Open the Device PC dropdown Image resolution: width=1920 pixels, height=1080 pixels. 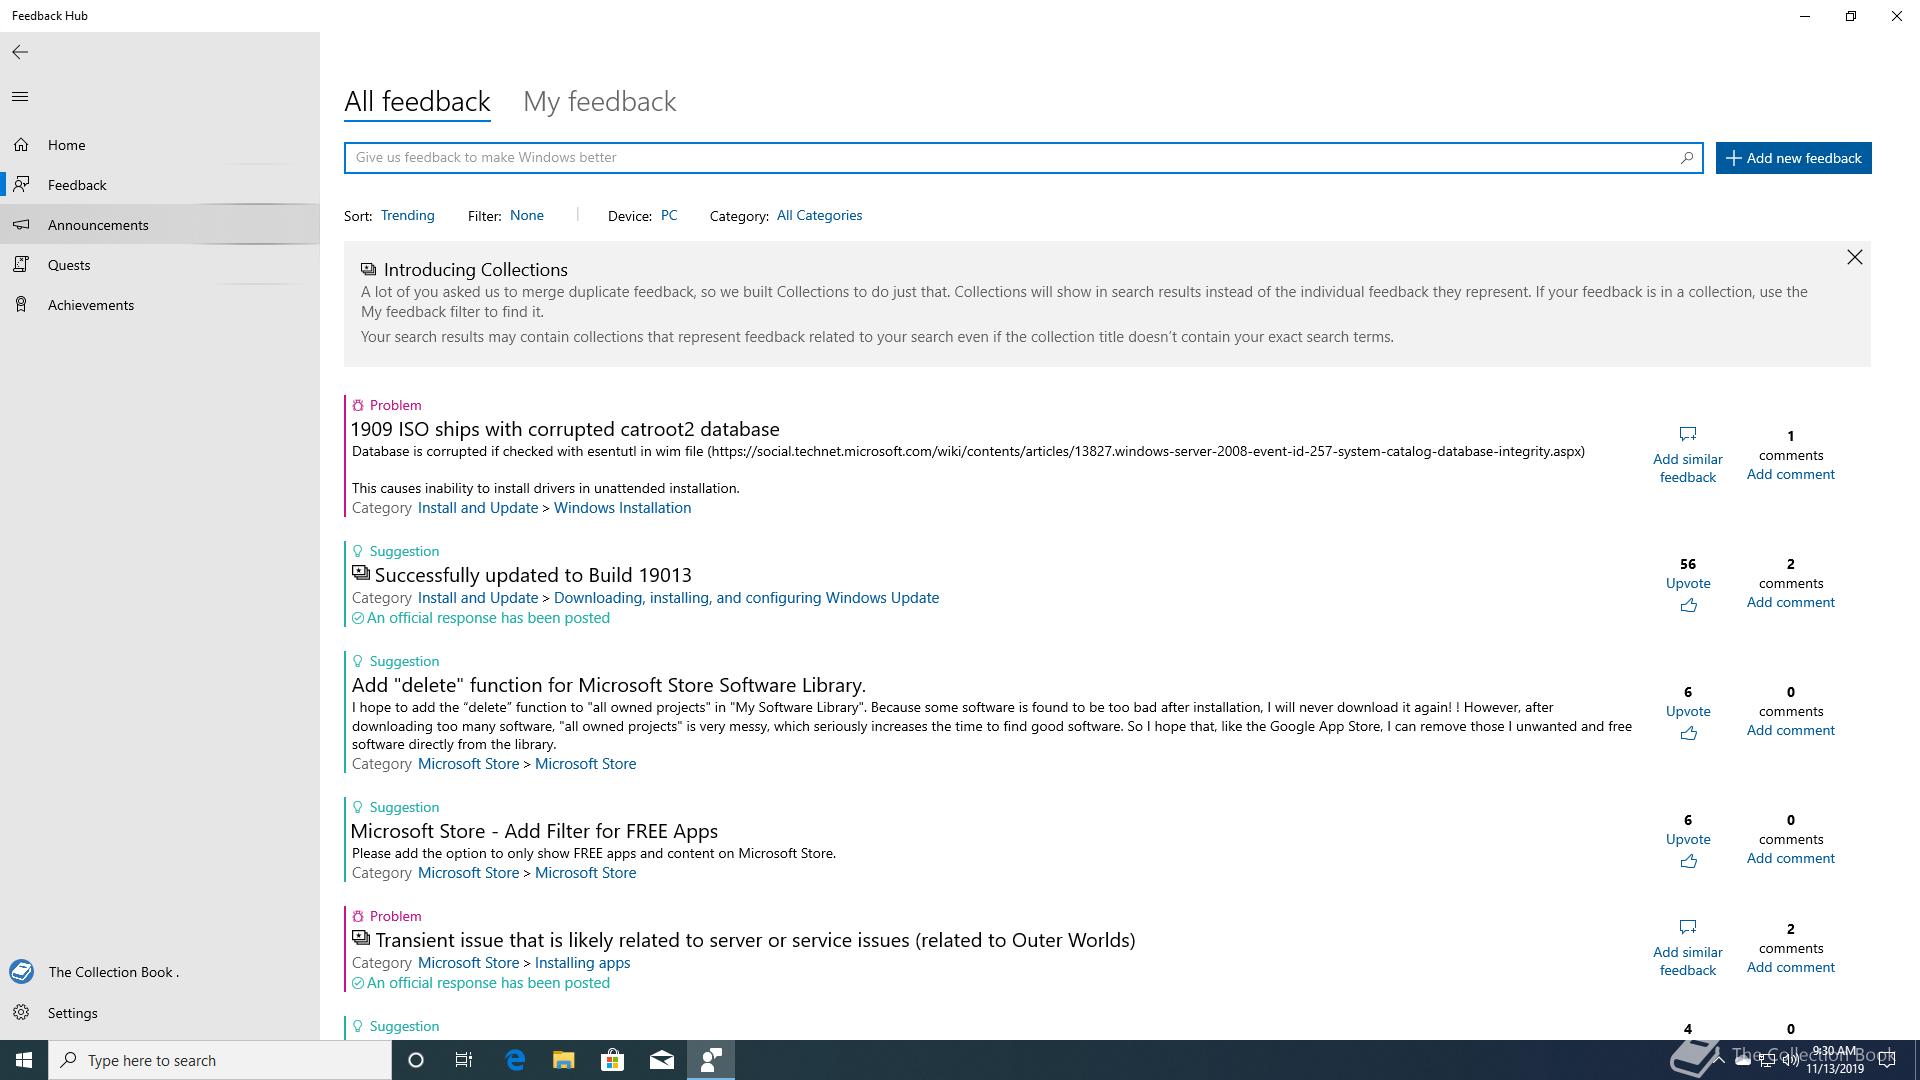(x=669, y=216)
